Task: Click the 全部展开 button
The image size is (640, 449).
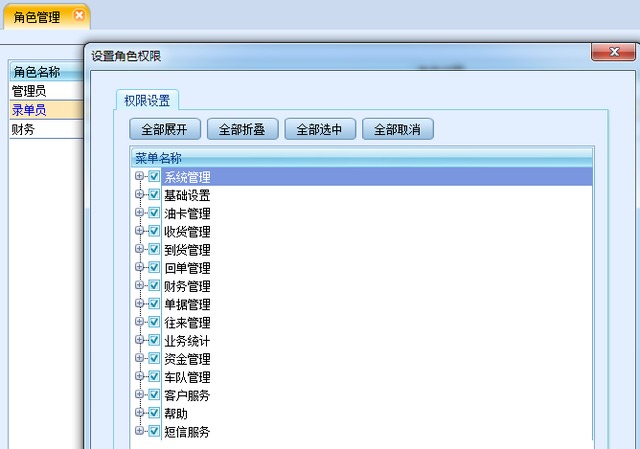Action: click(165, 129)
